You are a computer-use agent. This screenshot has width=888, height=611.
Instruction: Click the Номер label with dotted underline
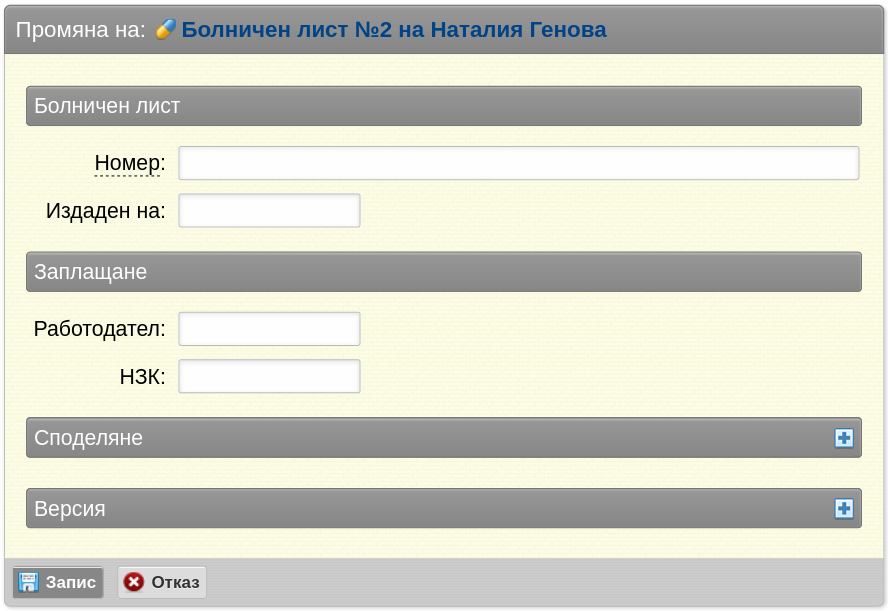coord(130,163)
